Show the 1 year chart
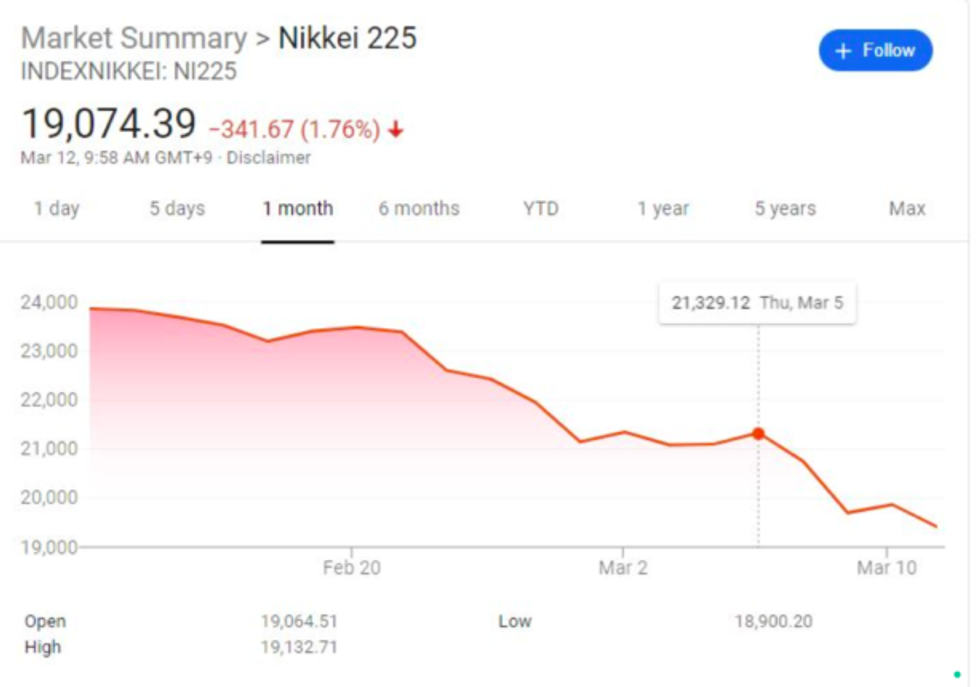The height and width of the screenshot is (687, 980). click(664, 209)
